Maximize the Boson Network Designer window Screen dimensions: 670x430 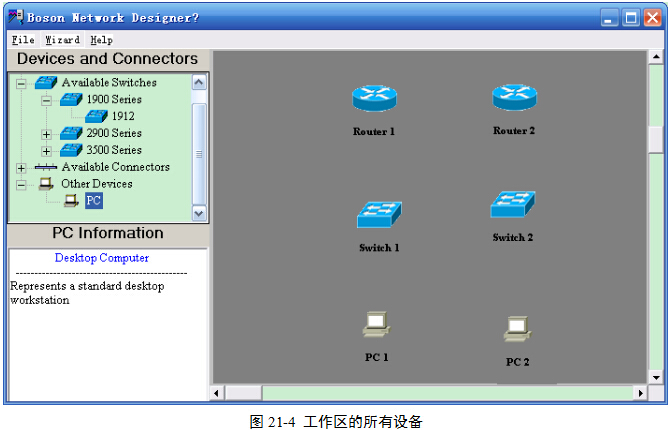[x=631, y=18]
